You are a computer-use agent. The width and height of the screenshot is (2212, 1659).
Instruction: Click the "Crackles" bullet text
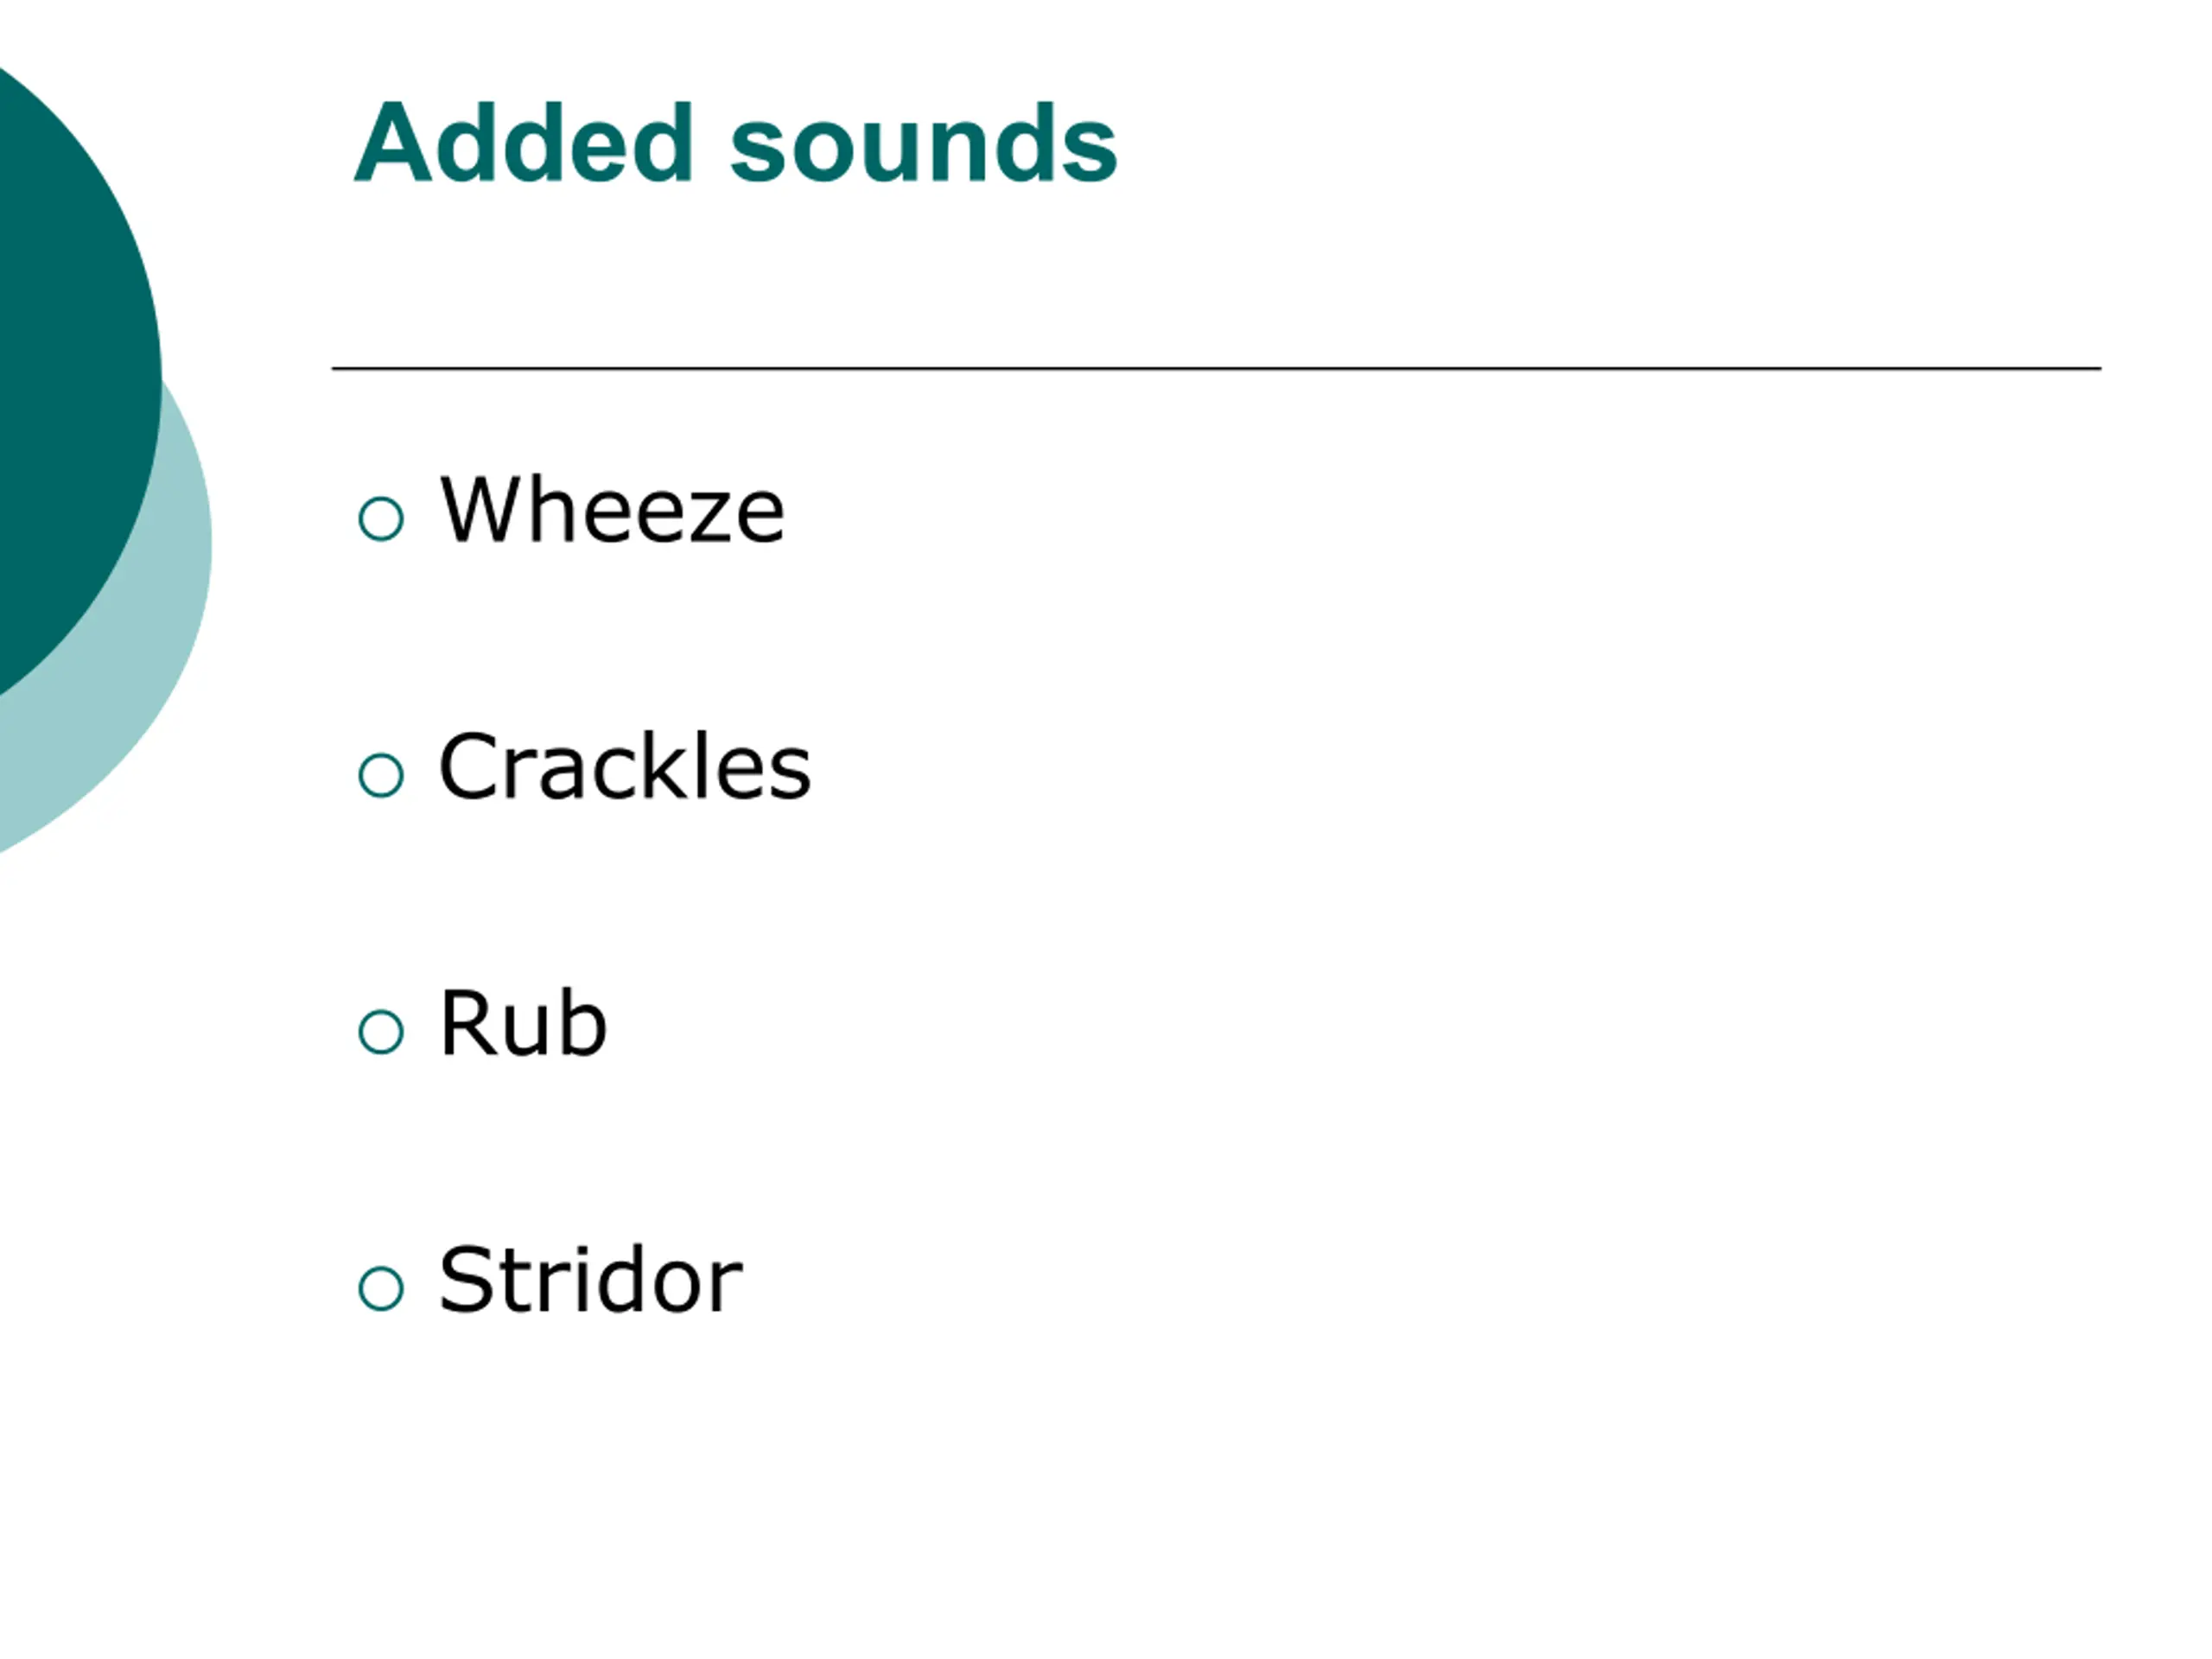625,766
